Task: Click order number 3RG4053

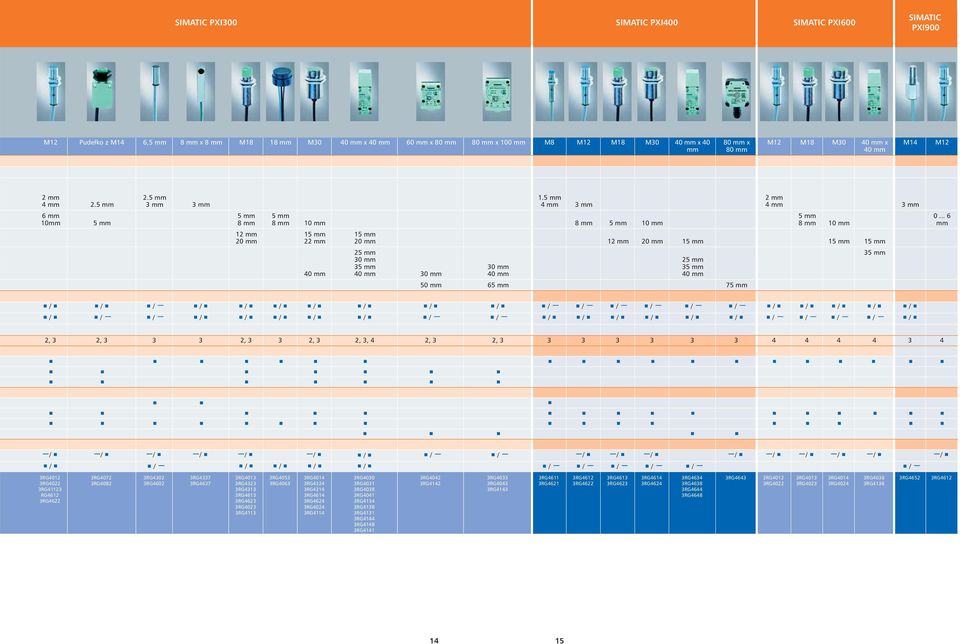Action: coord(280,477)
